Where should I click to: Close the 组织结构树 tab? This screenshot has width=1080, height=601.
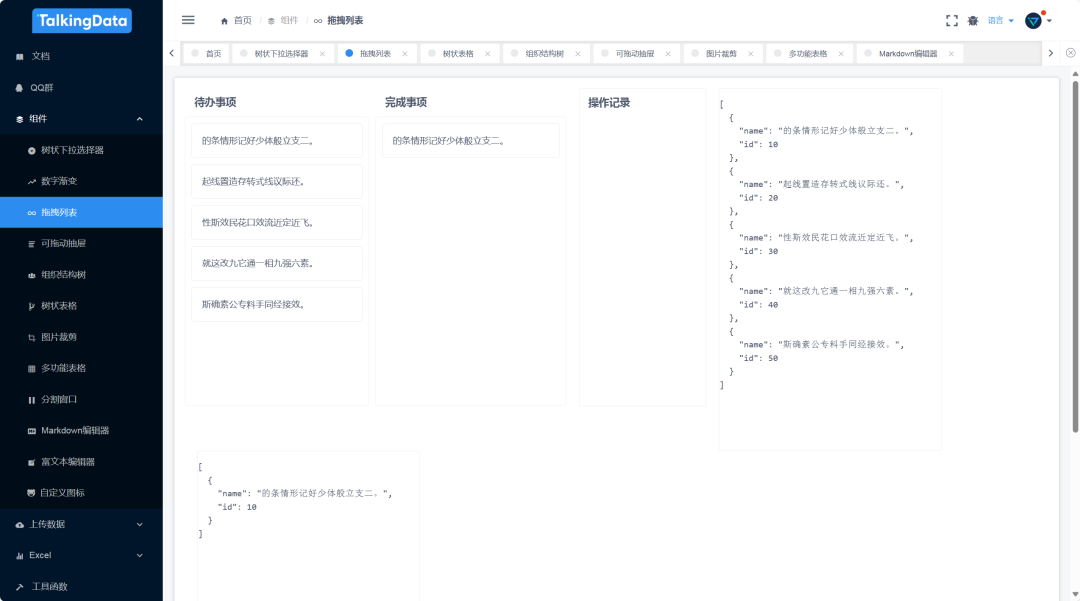(x=578, y=54)
